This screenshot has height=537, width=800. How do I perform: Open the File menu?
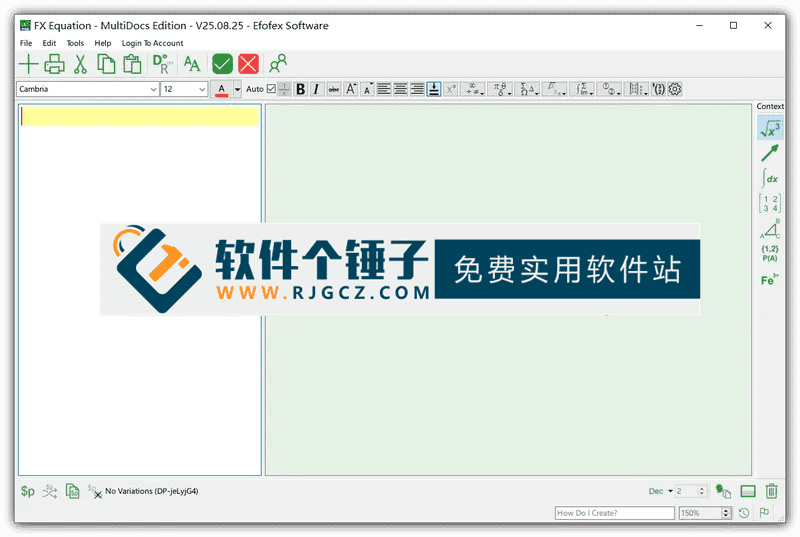(26, 43)
